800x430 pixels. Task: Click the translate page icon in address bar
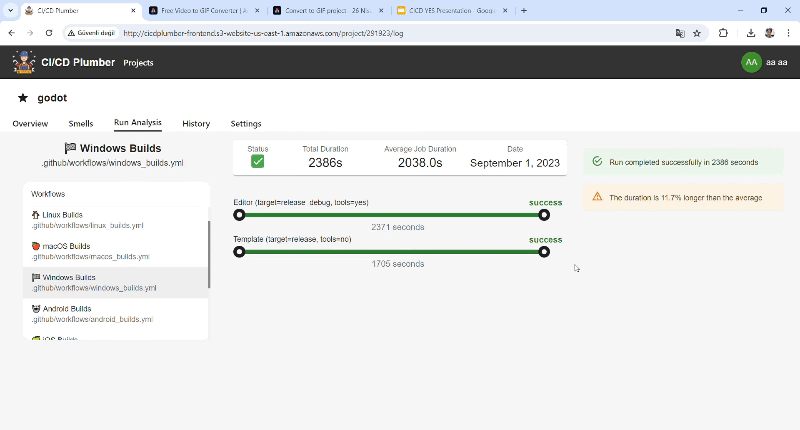(680, 33)
